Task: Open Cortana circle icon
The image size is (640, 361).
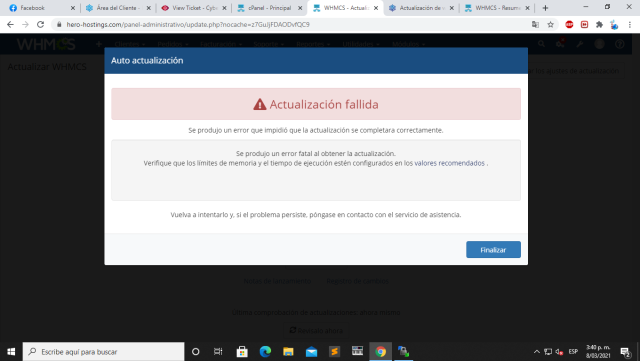Action: pyautogui.click(x=196, y=352)
